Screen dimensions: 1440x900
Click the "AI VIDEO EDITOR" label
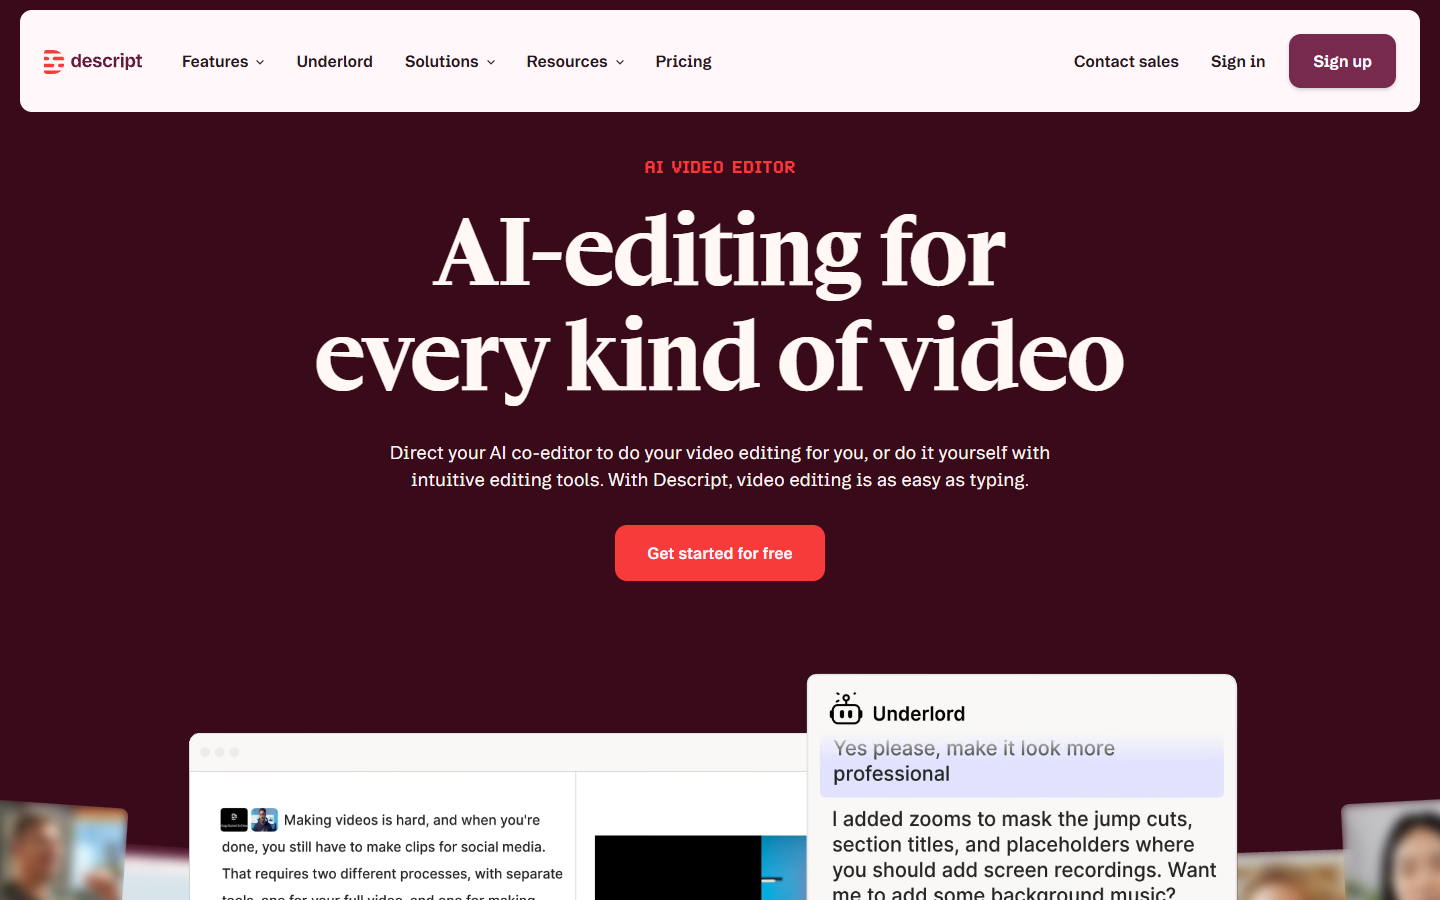pos(720,167)
